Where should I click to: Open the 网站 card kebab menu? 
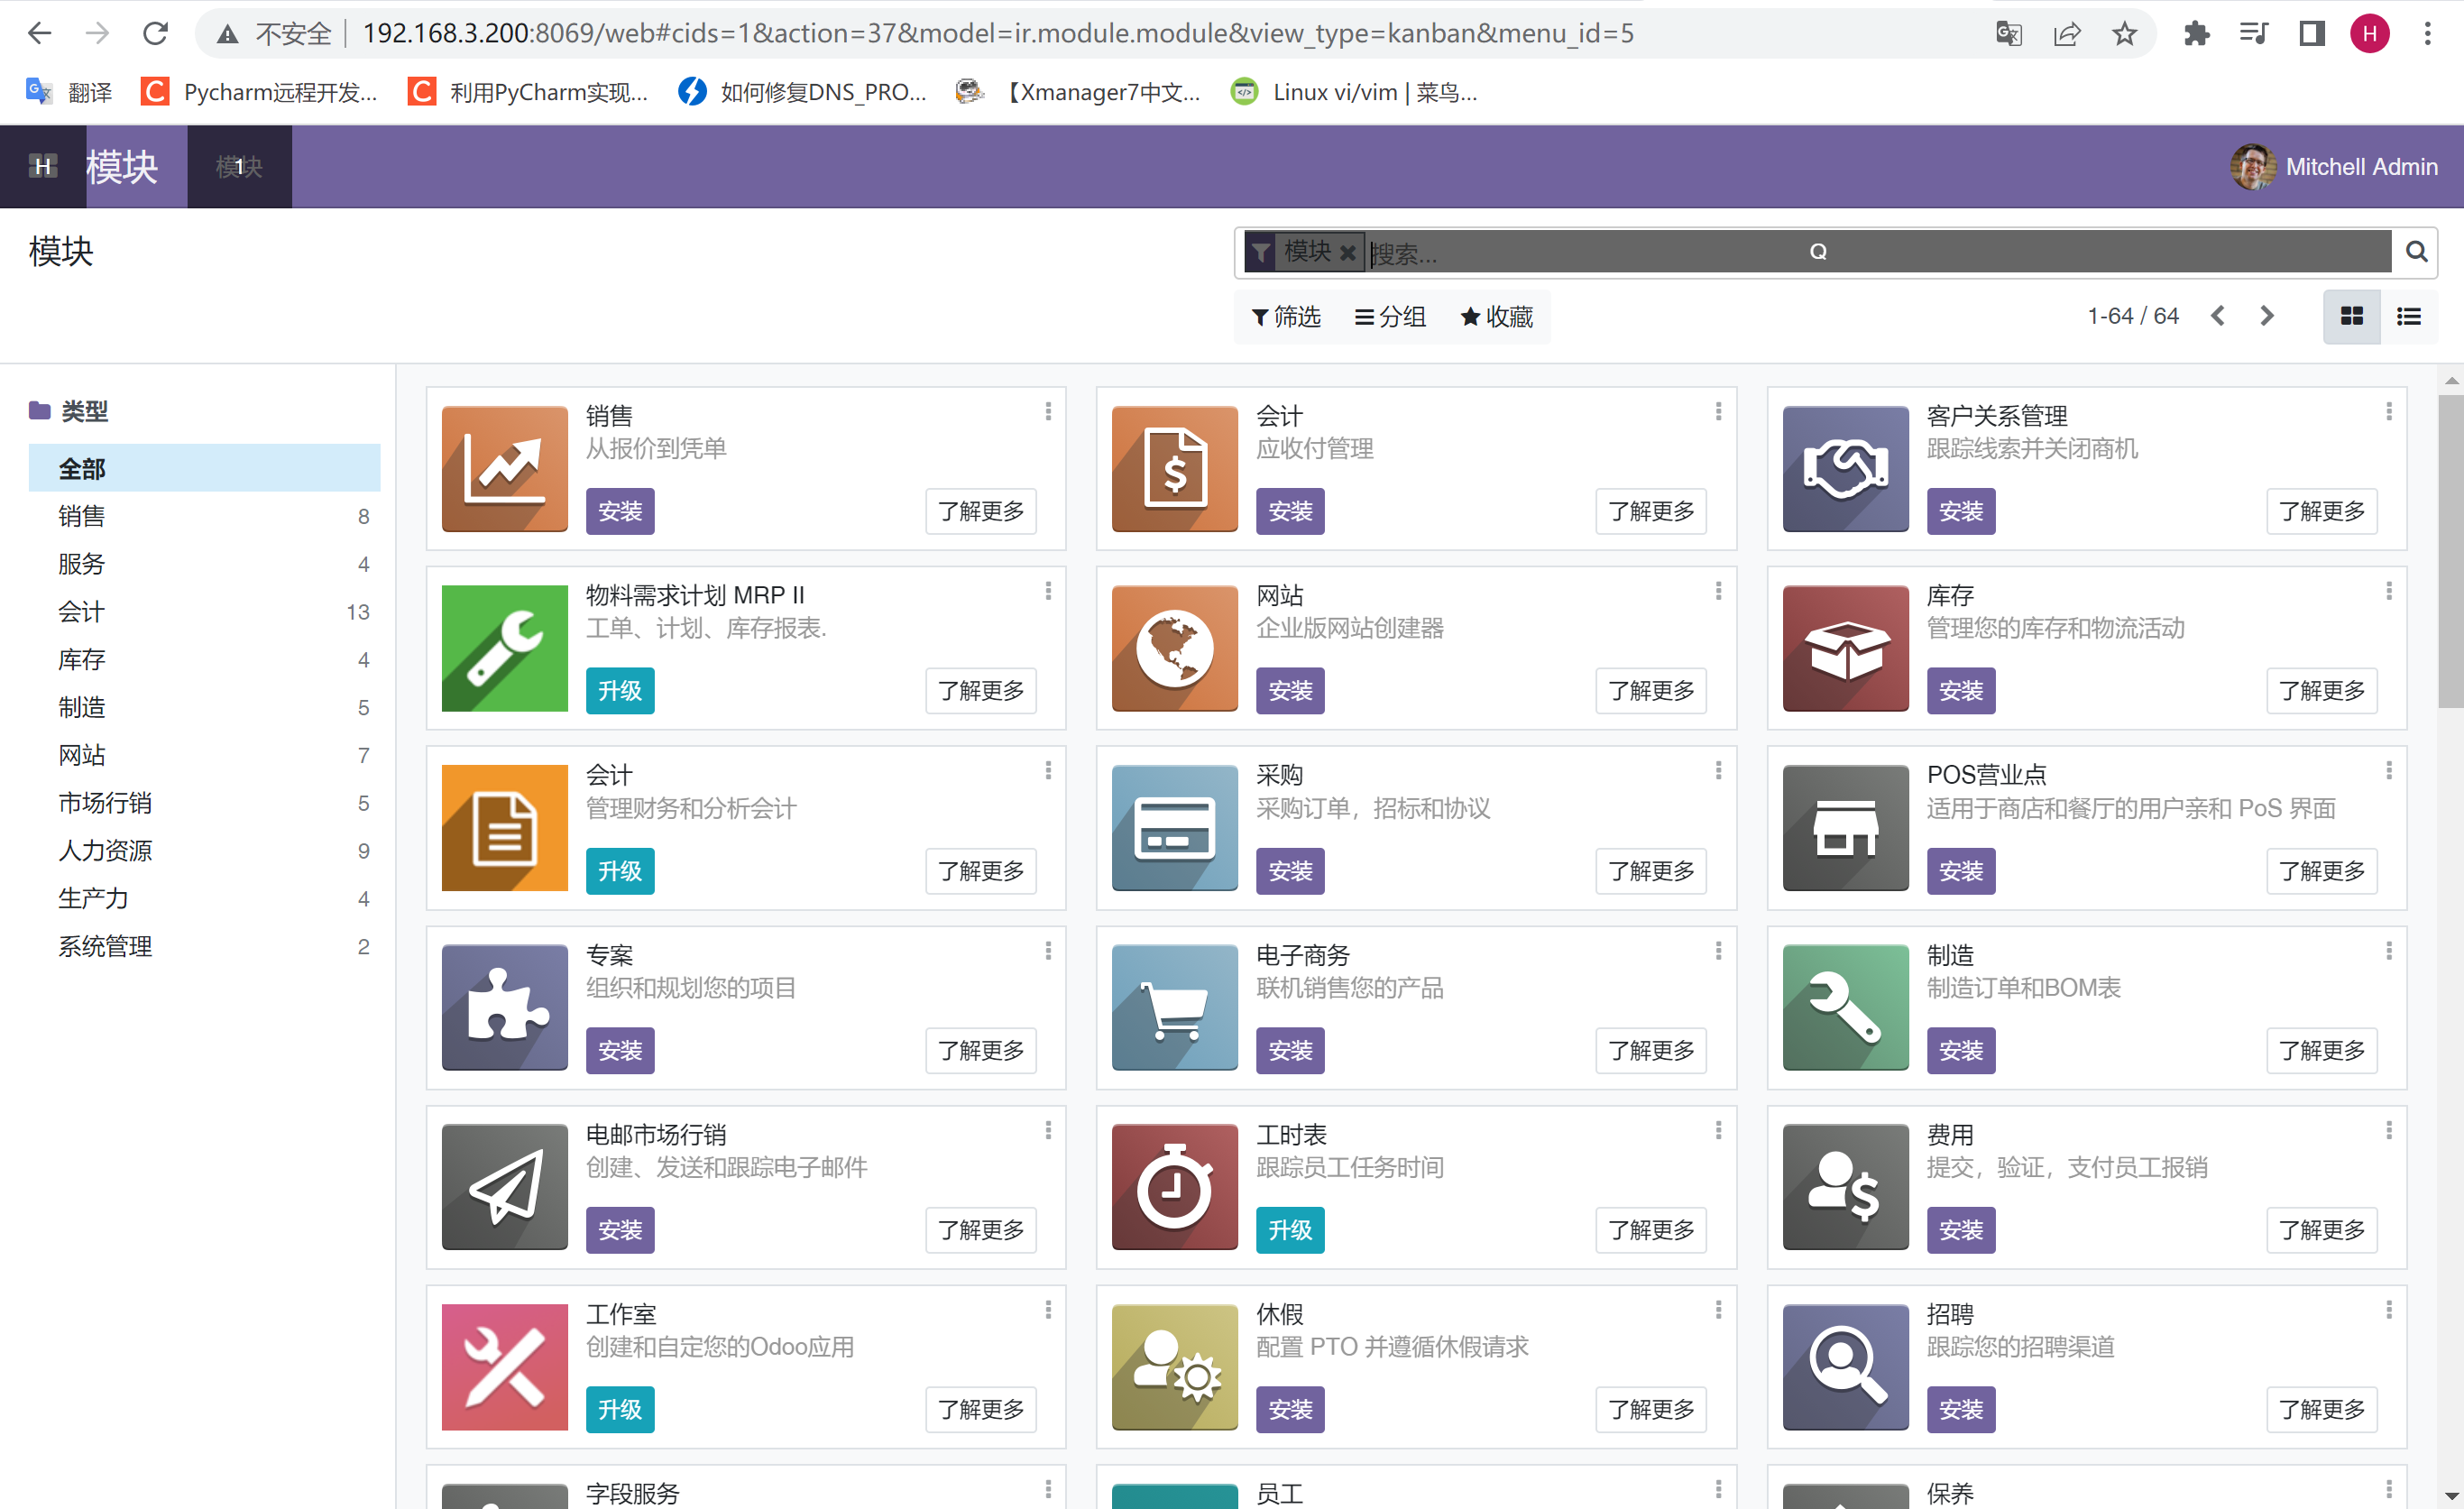click(1718, 591)
